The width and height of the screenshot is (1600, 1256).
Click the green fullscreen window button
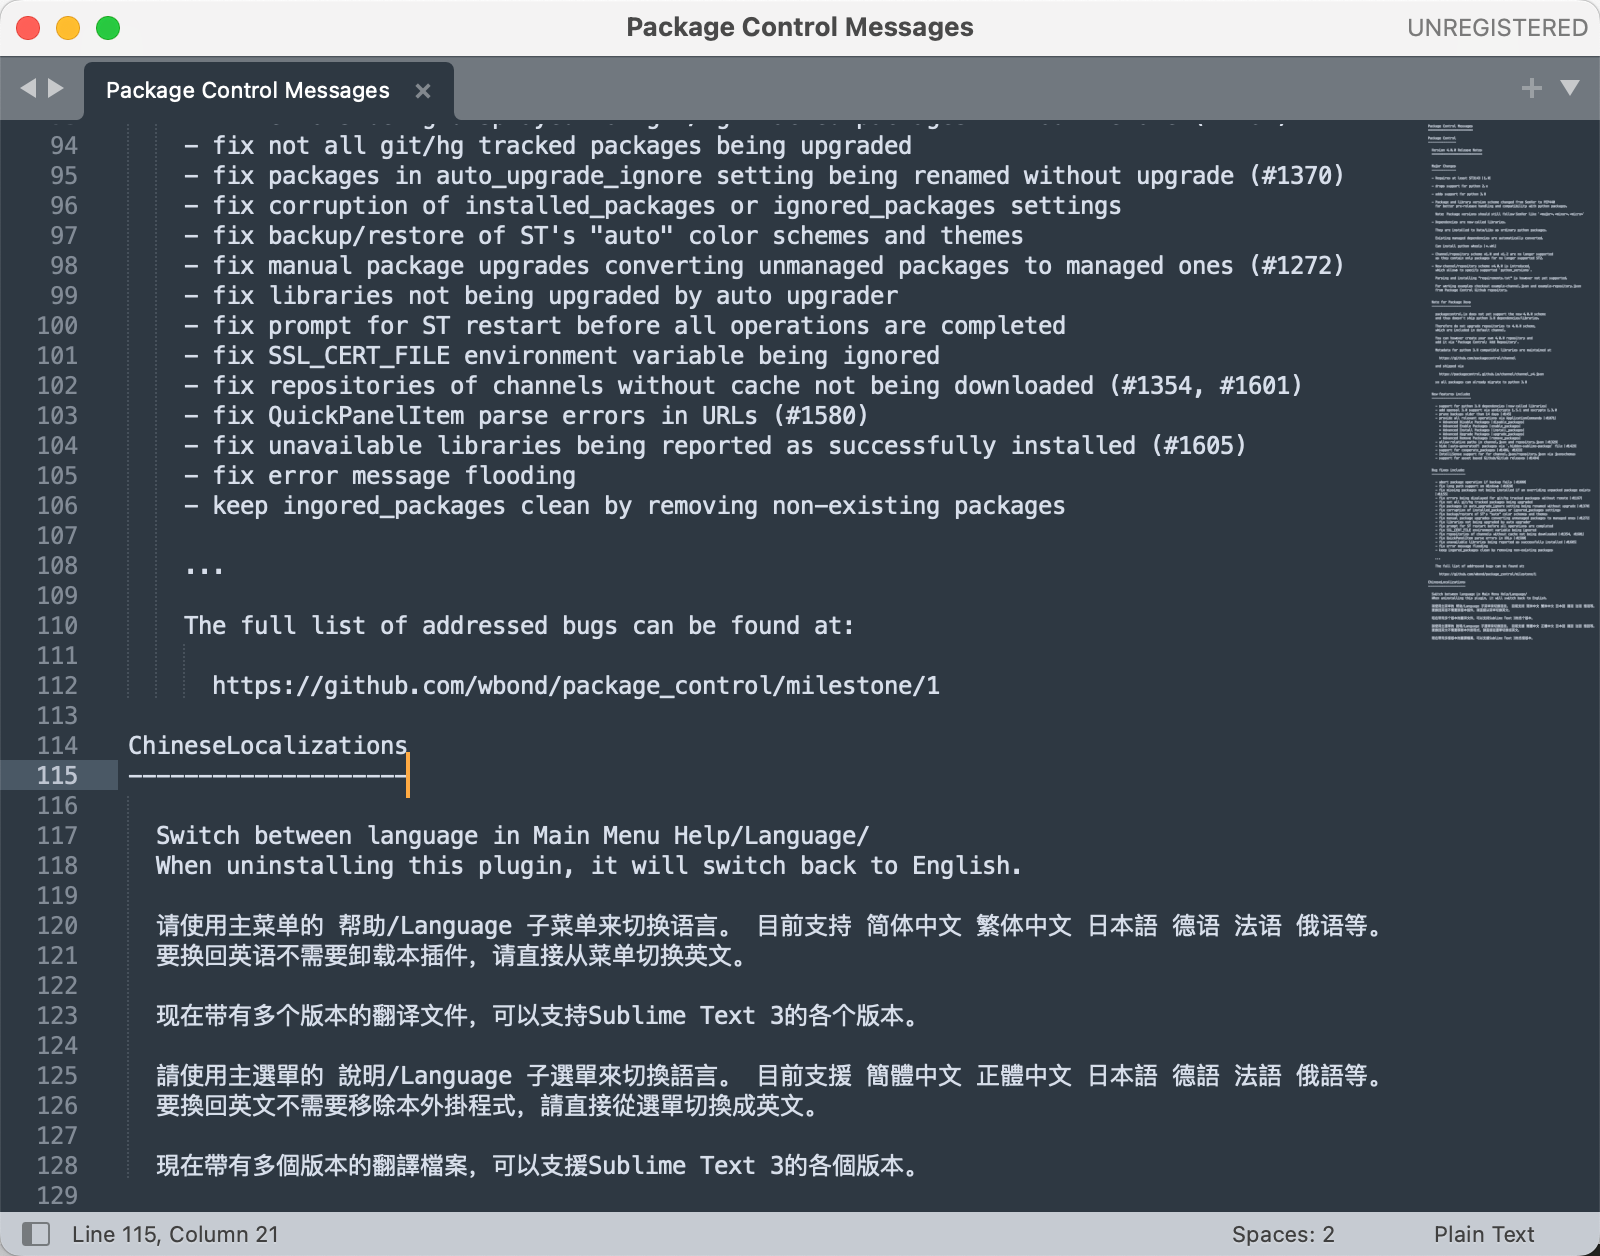(x=108, y=28)
